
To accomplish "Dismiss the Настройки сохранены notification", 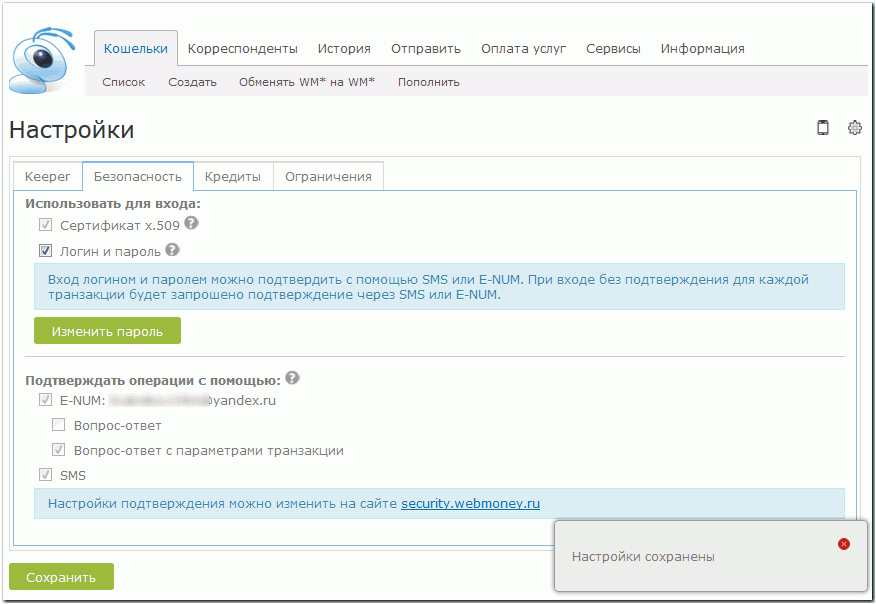I will click(843, 544).
